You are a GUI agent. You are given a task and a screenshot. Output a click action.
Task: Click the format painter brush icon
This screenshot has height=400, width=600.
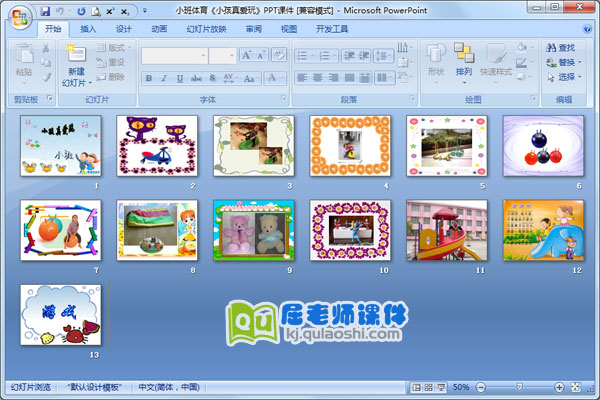tap(46, 77)
